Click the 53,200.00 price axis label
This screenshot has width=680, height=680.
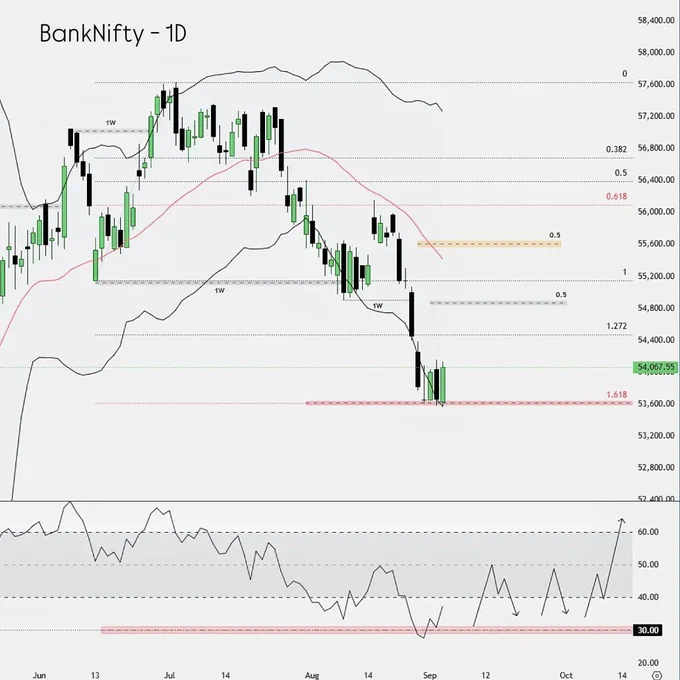click(x=656, y=435)
